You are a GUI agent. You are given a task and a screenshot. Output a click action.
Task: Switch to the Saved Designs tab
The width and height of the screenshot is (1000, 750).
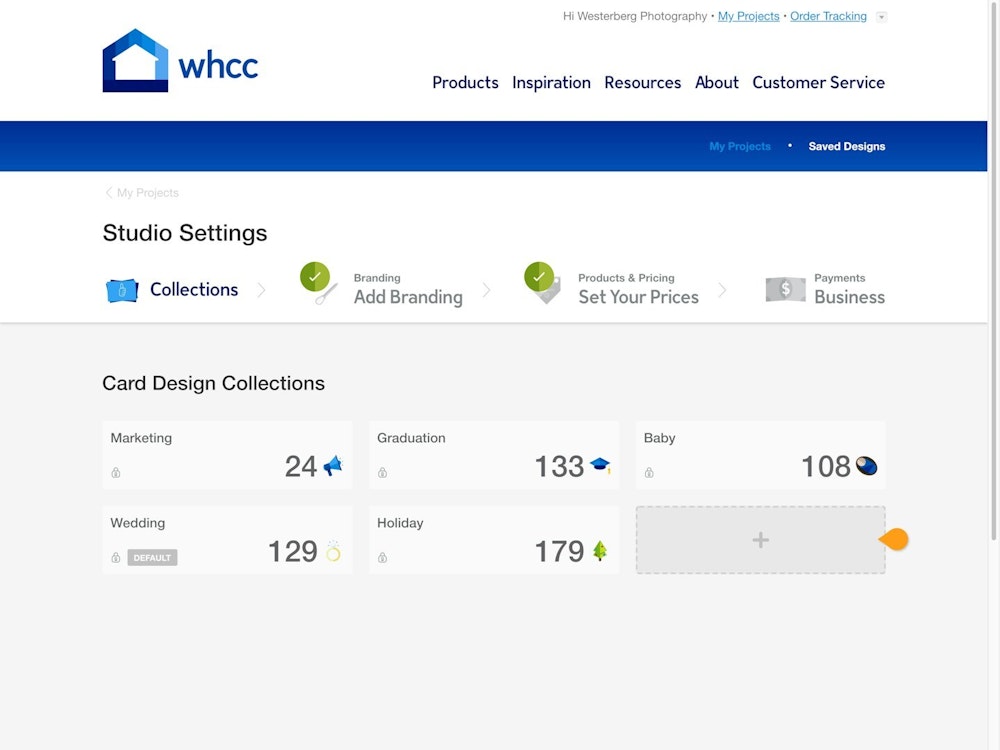point(846,146)
